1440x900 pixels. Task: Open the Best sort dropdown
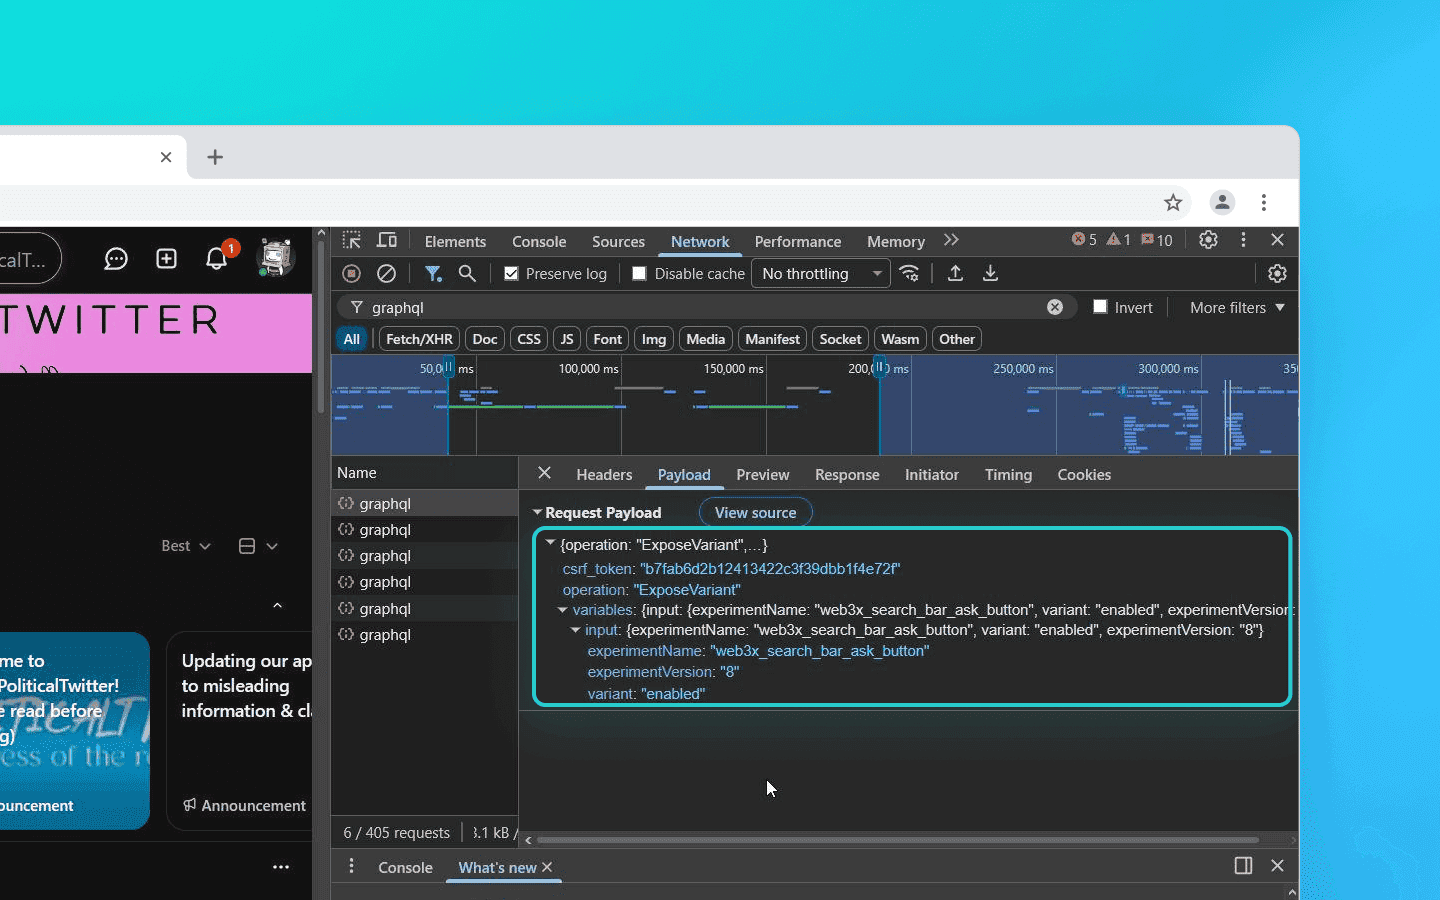point(186,546)
